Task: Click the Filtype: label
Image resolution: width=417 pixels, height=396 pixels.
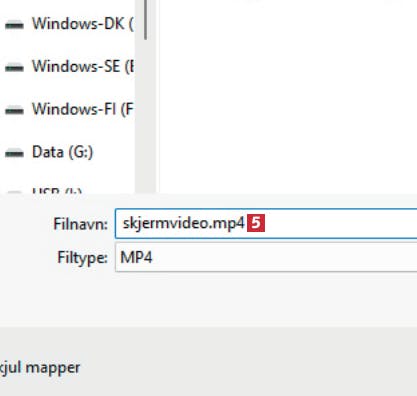Action: tap(82, 258)
